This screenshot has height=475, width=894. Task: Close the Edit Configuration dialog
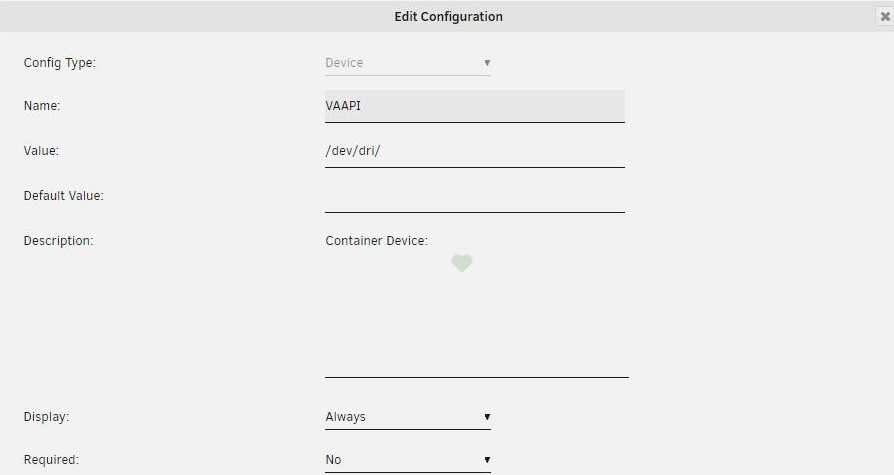tap(884, 17)
